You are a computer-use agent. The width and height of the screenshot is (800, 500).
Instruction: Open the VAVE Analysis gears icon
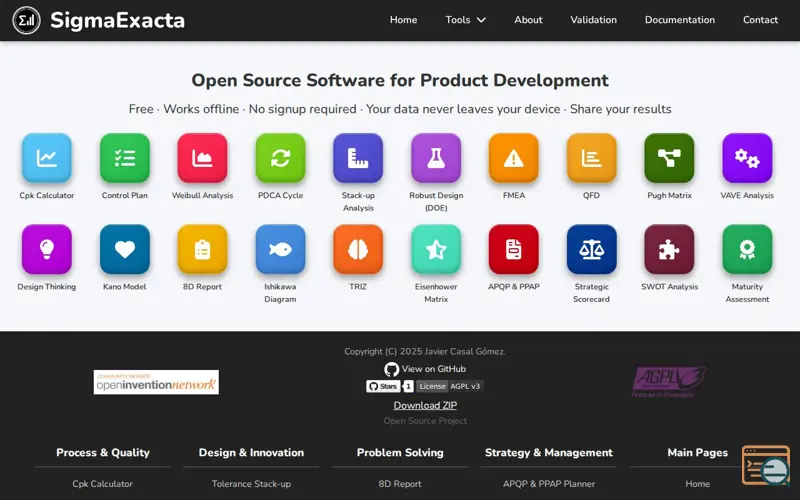coord(747,158)
